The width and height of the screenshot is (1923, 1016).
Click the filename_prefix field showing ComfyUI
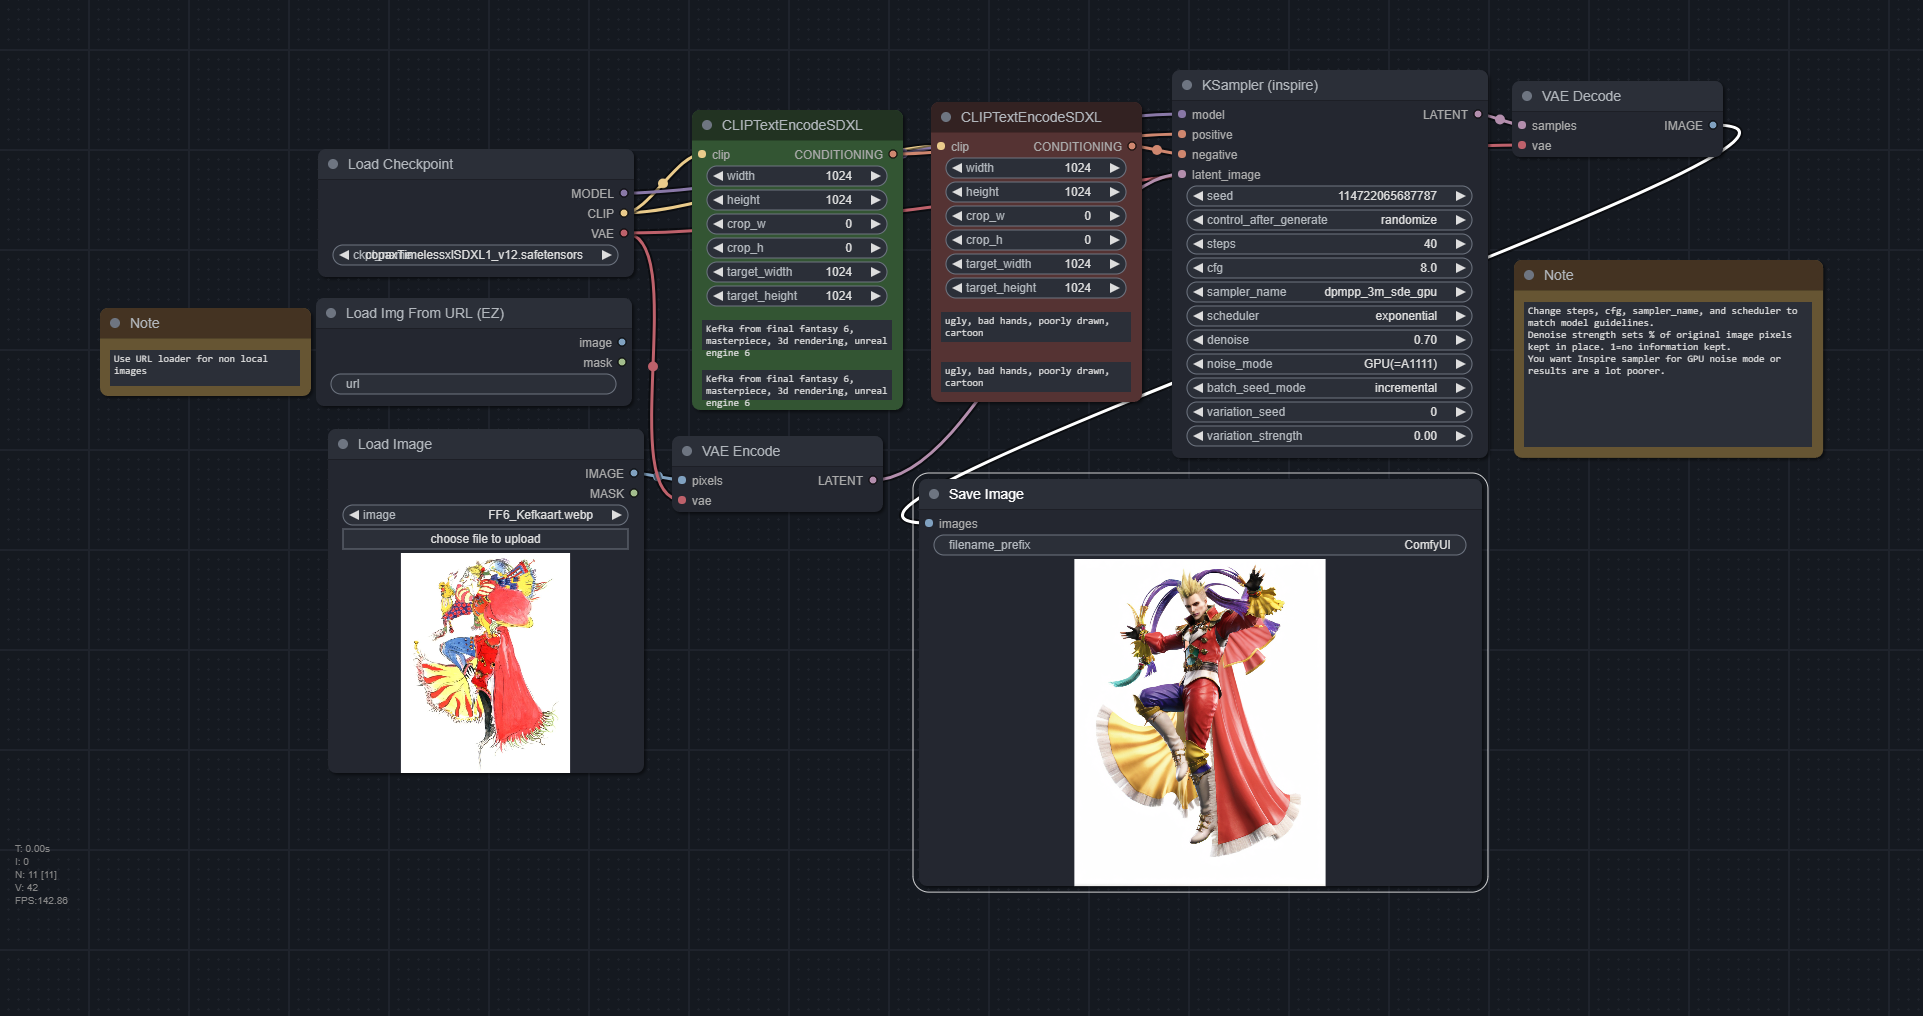point(1200,545)
